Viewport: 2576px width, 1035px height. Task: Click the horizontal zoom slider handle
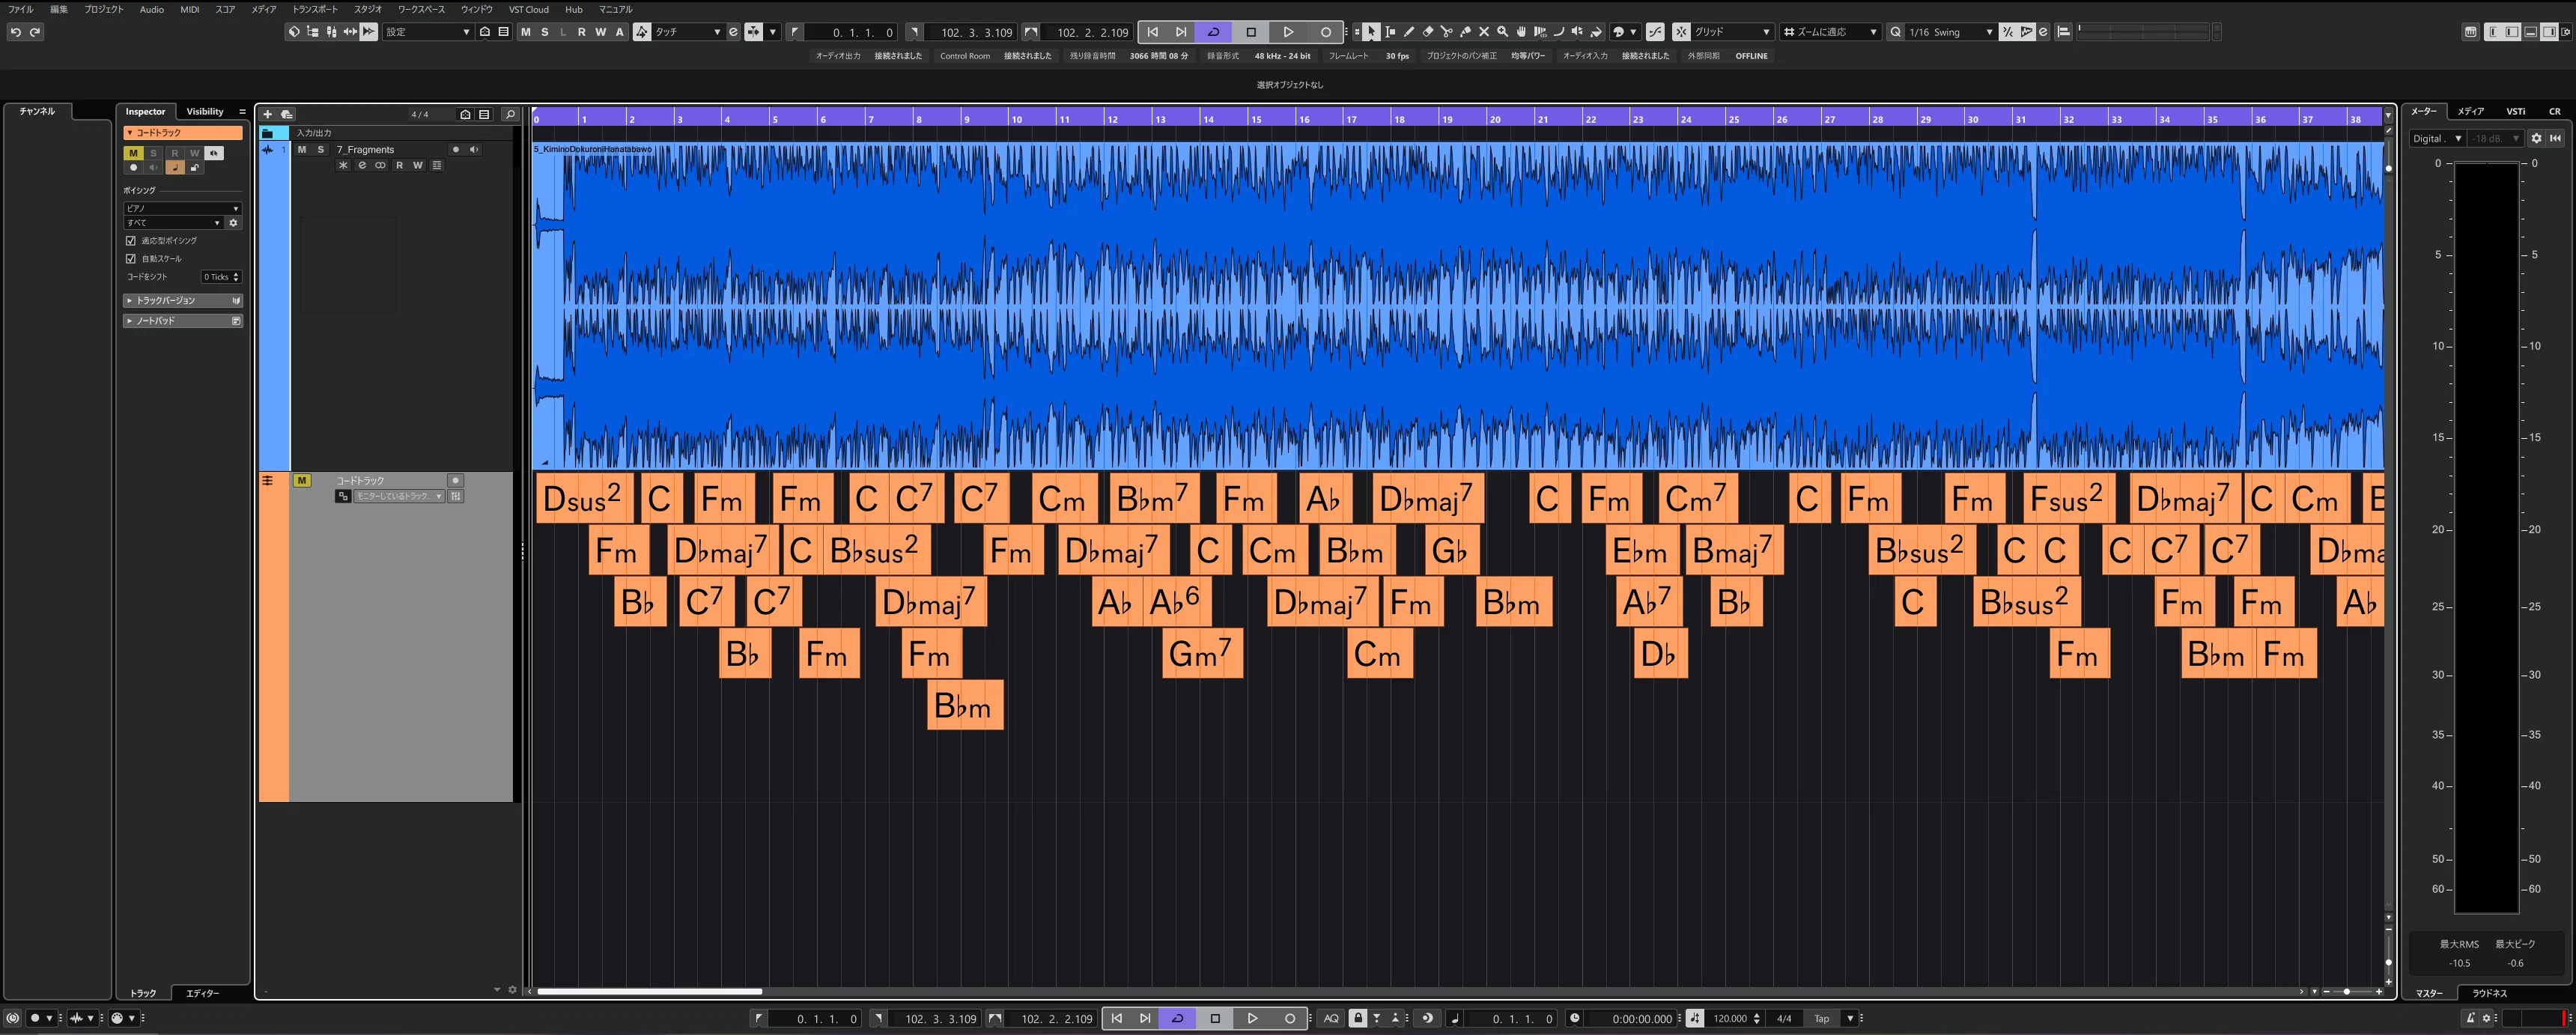coord(2347,992)
